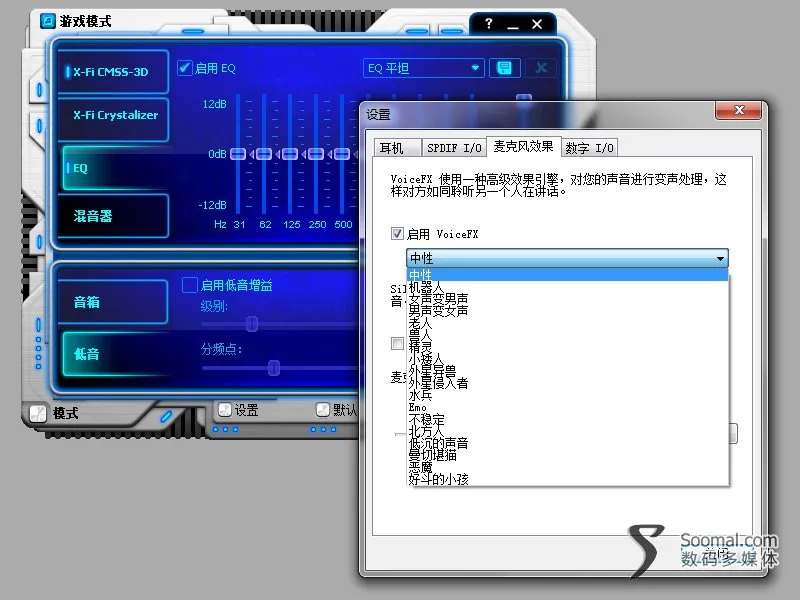Image resolution: width=800 pixels, height=600 pixels.
Task: Choose 老人 voice effect
Action: pyautogui.click(x=567, y=322)
